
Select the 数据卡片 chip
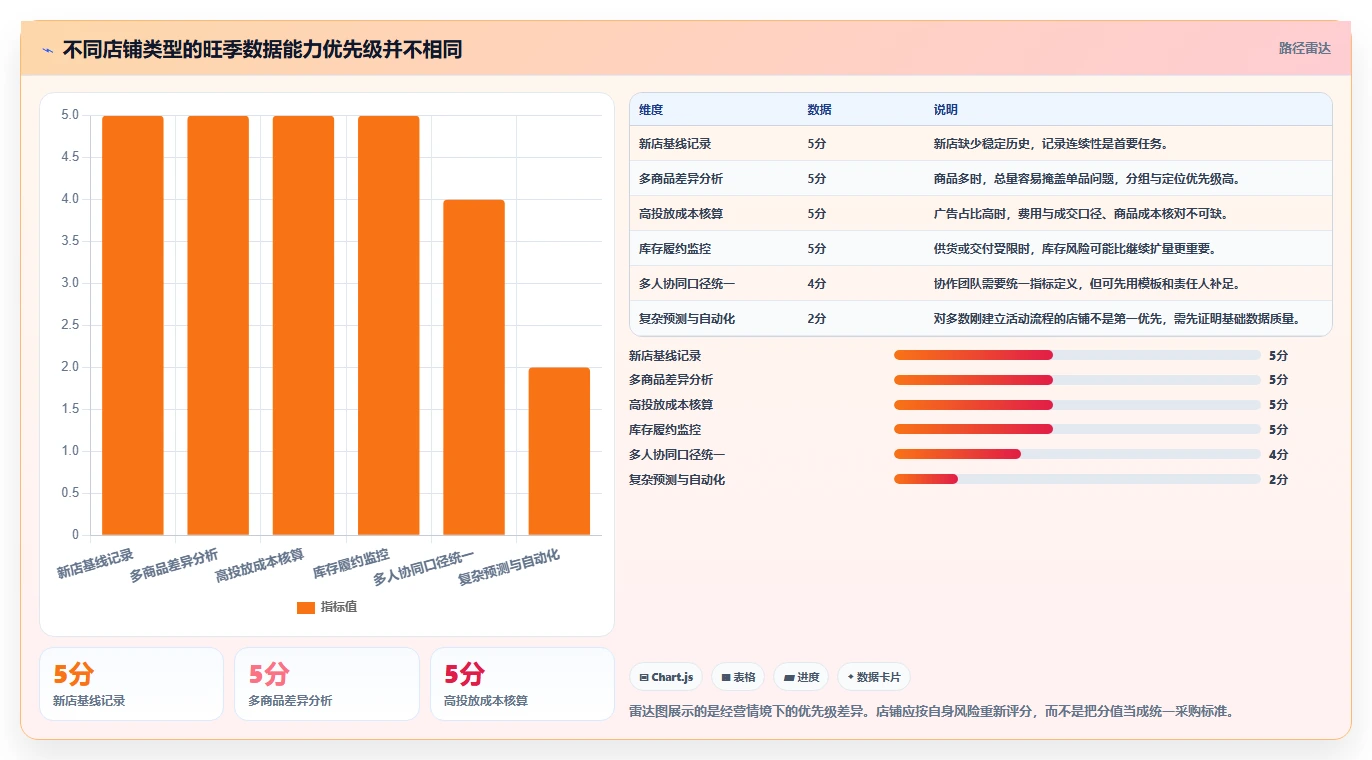874,677
